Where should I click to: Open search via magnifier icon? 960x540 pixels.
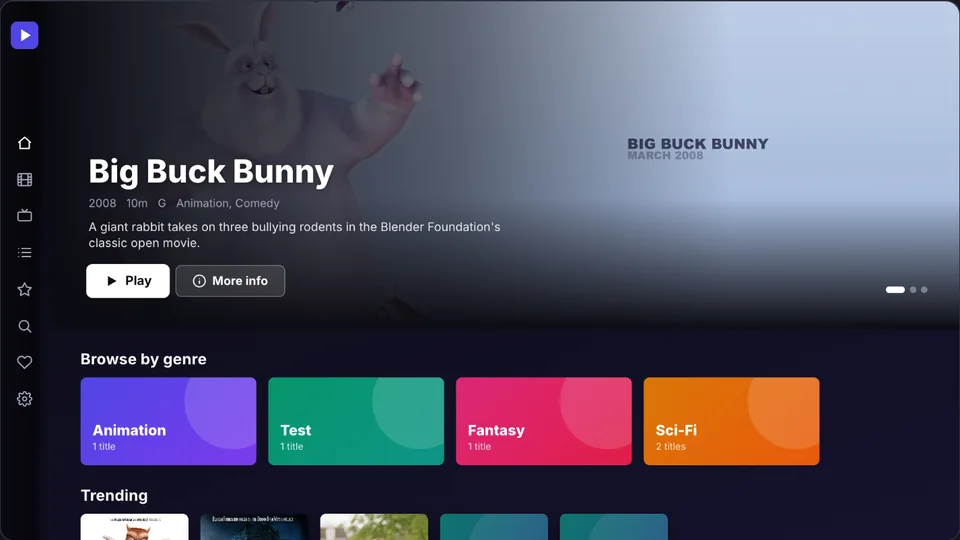(24, 326)
